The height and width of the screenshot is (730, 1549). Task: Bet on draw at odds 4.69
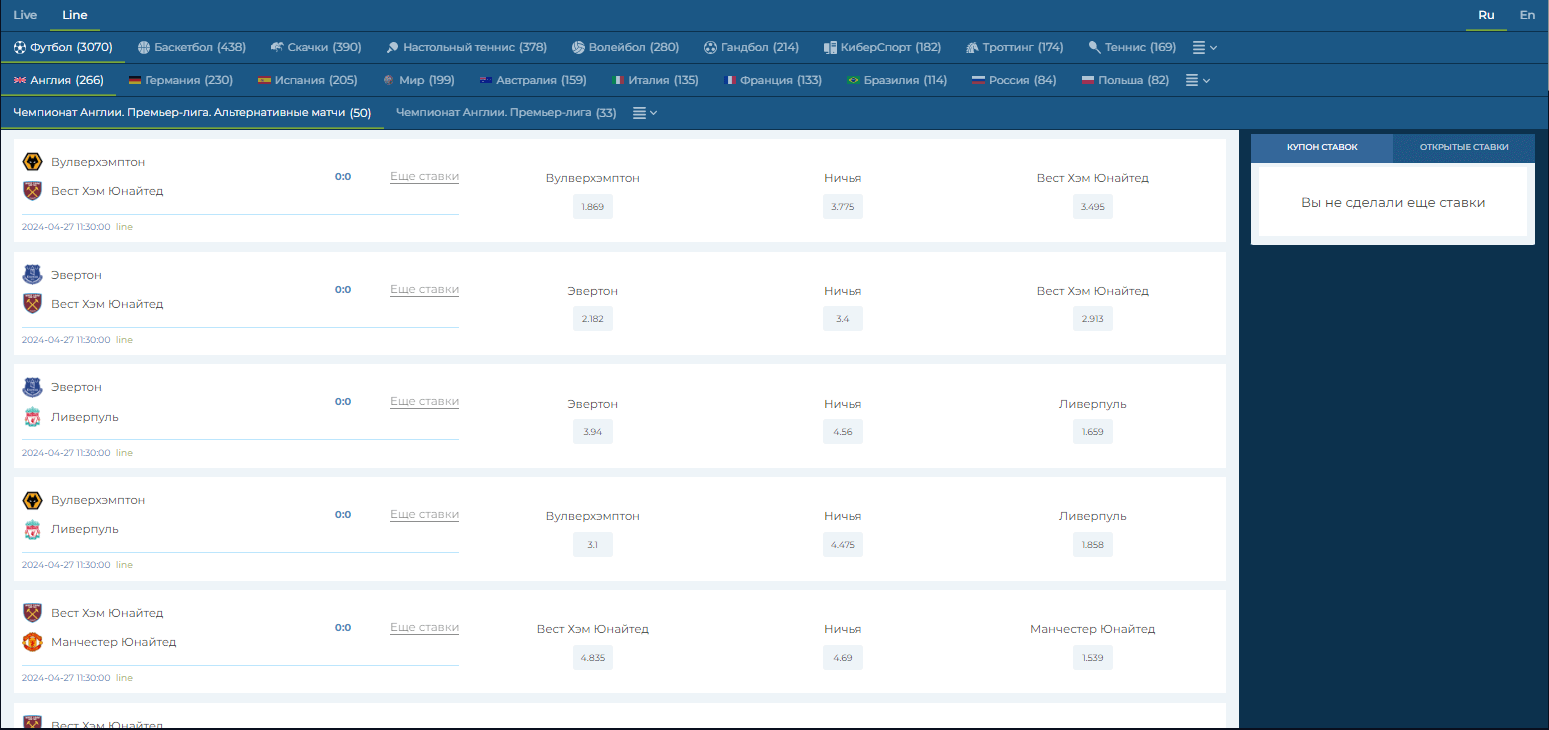tap(843, 658)
